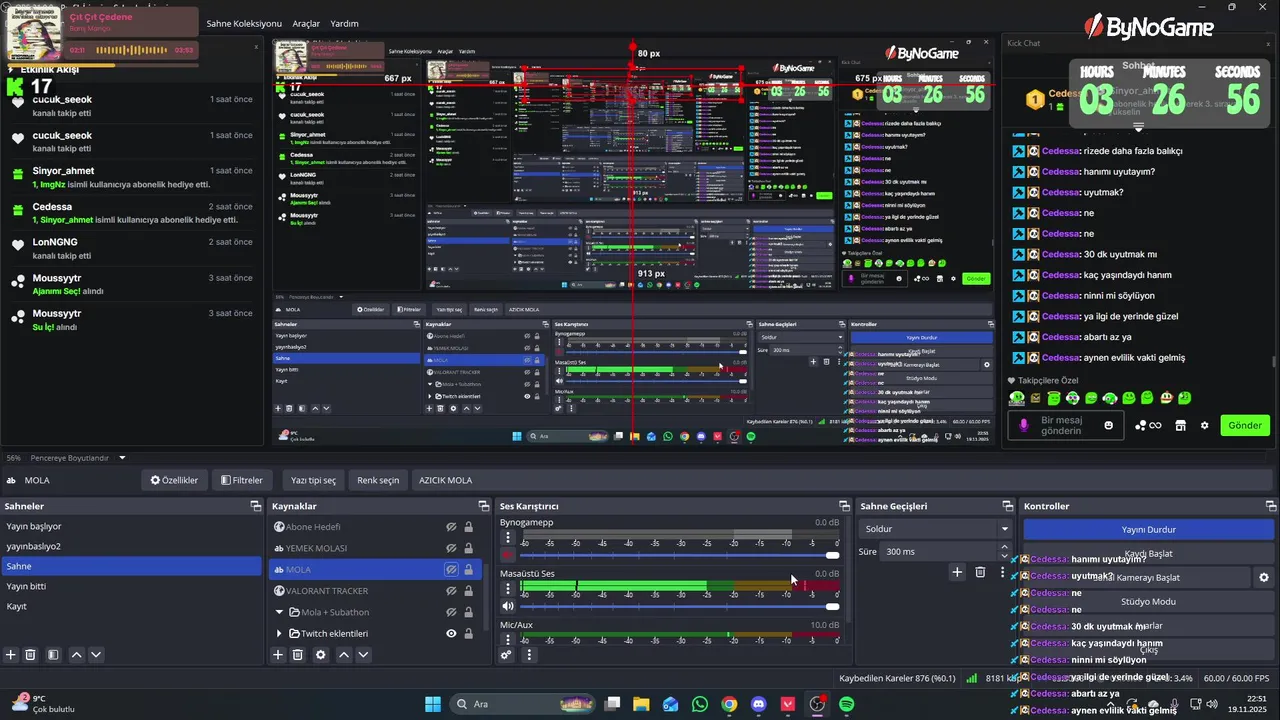Open Kick chat settings gear icon
Viewport: 1280px width, 720px height.
coord(1205,425)
